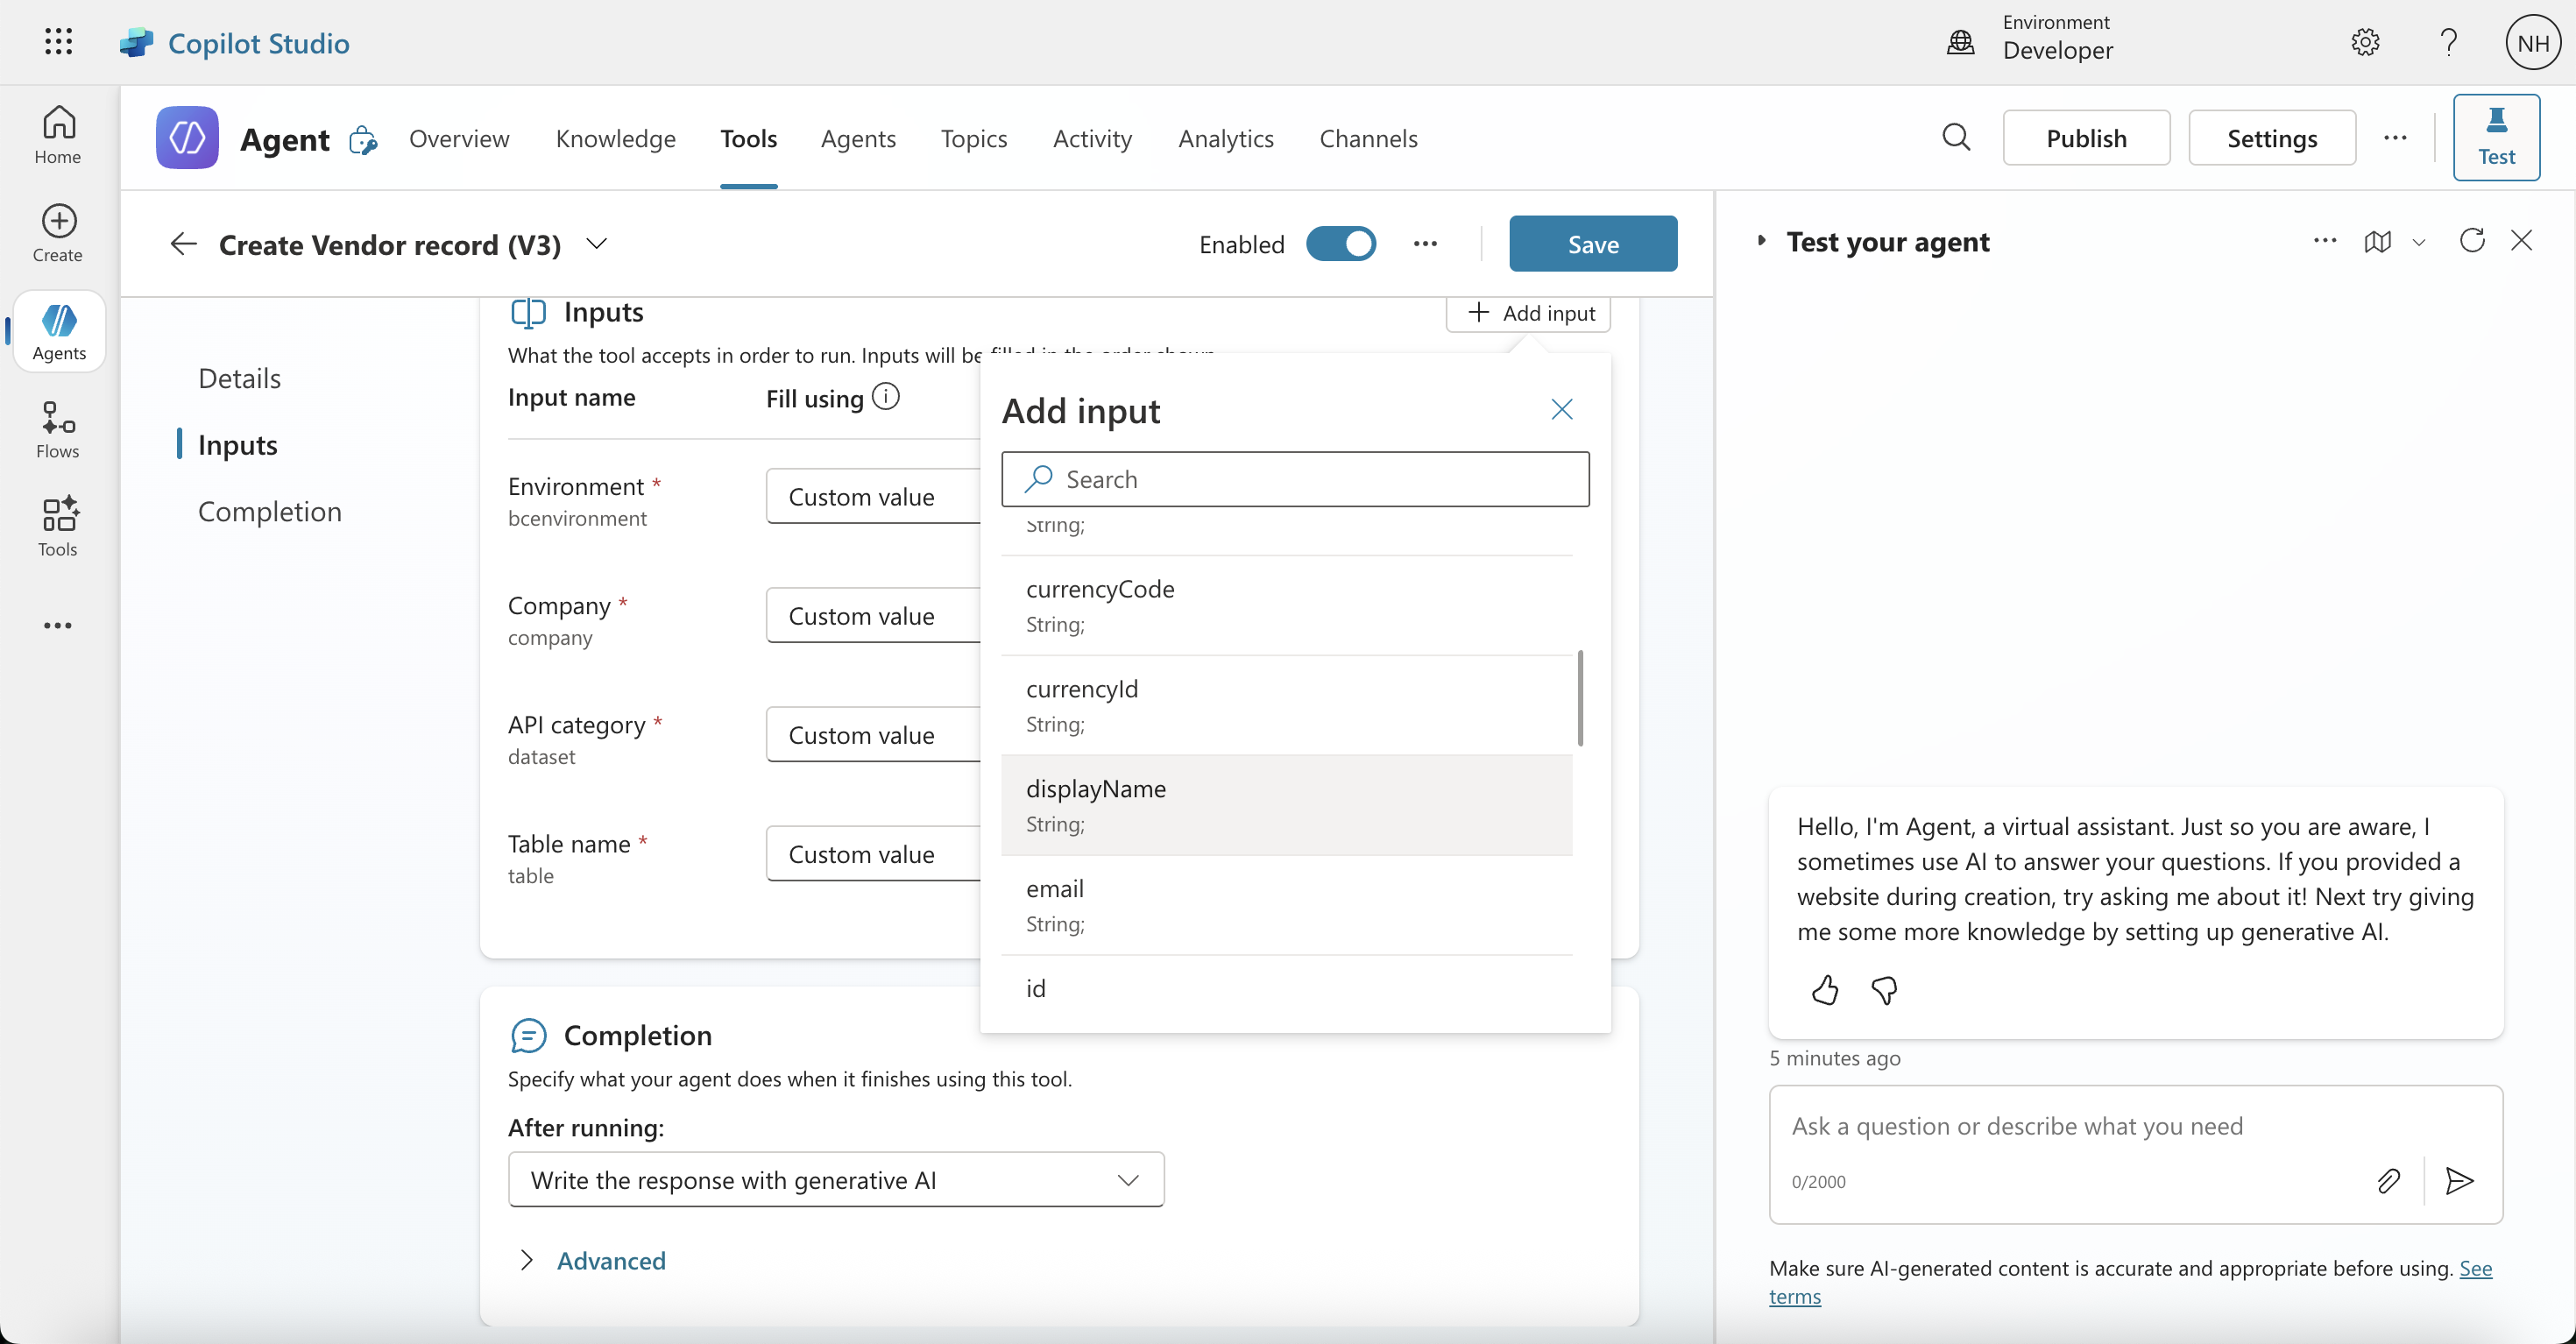Switch to the Knowledge tab
The height and width of the screenshot is (1344, 2576).
615,138
